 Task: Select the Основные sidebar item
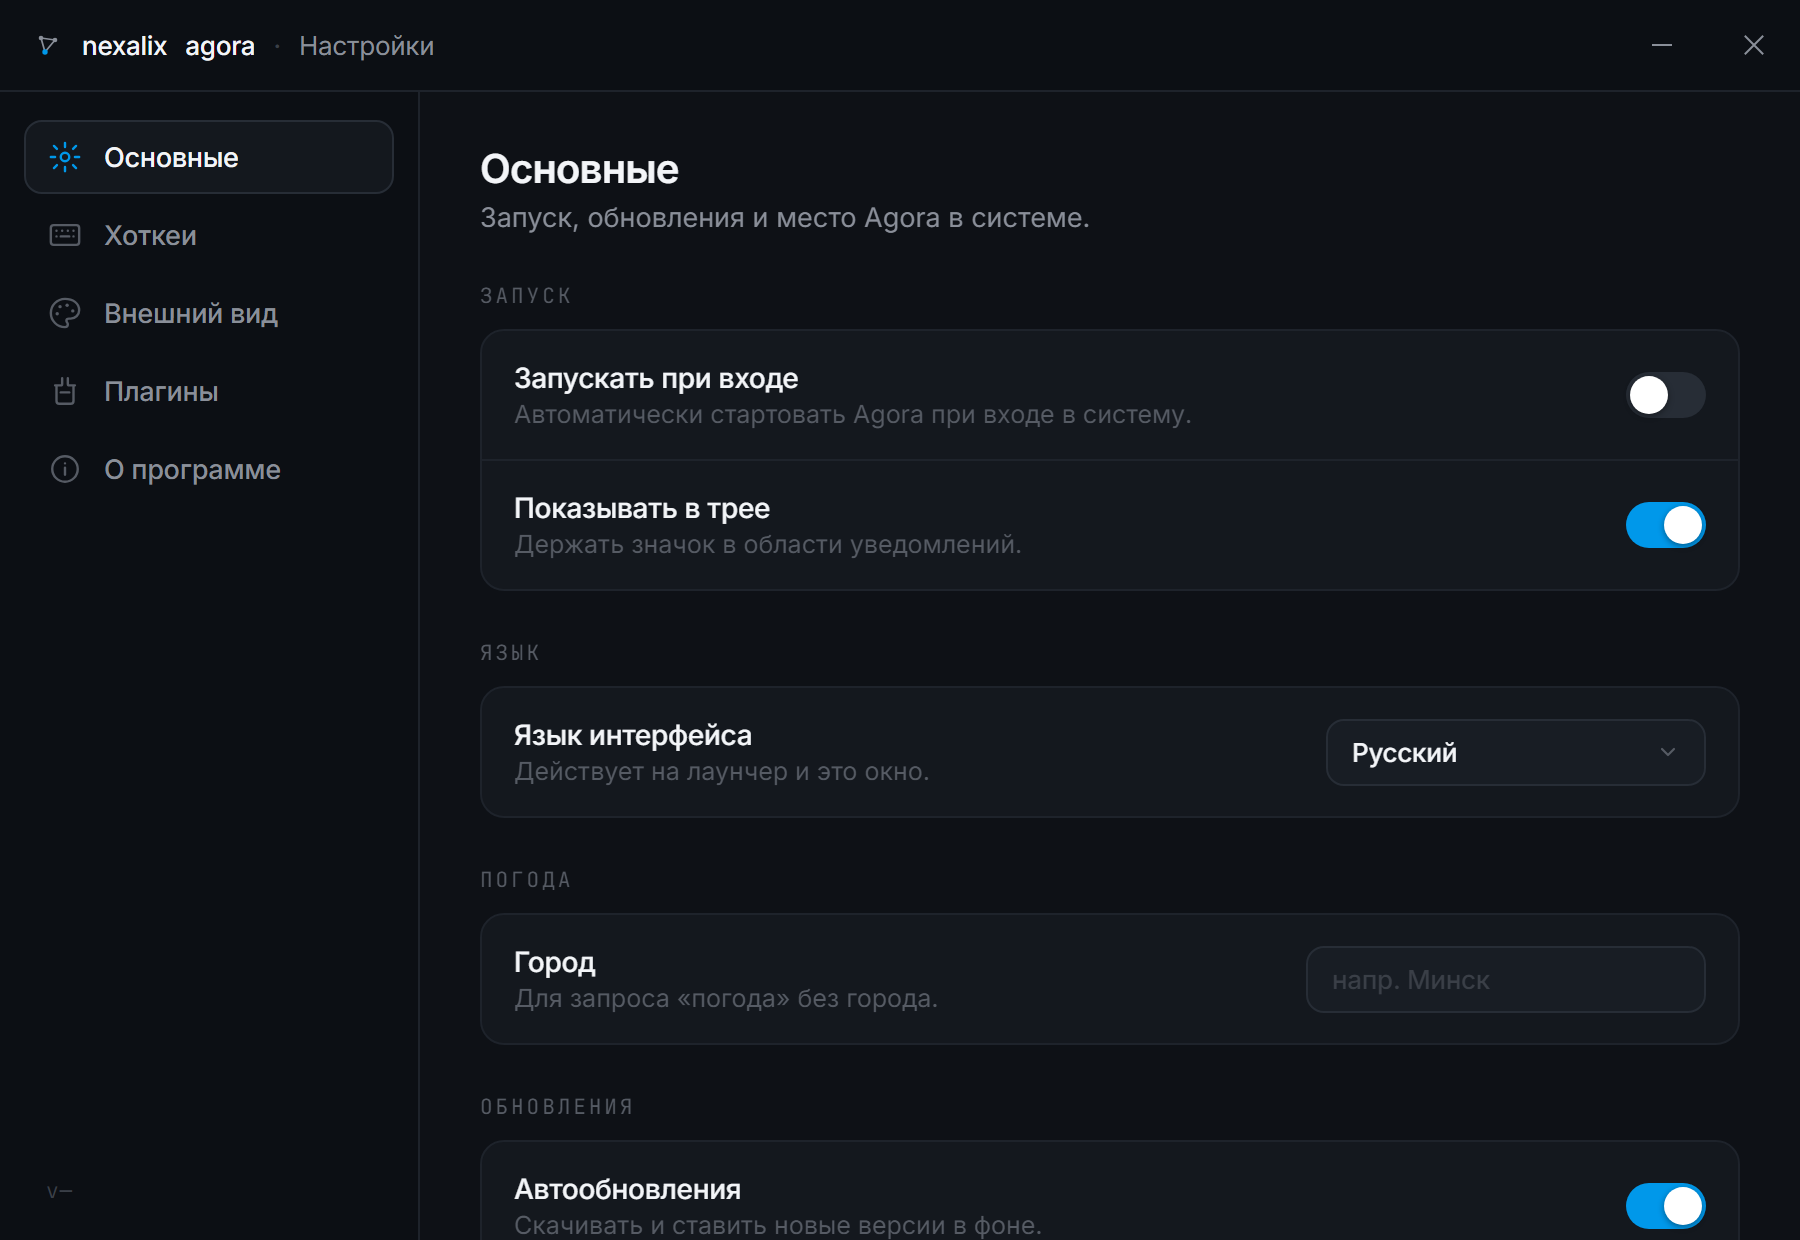(209, 157)
